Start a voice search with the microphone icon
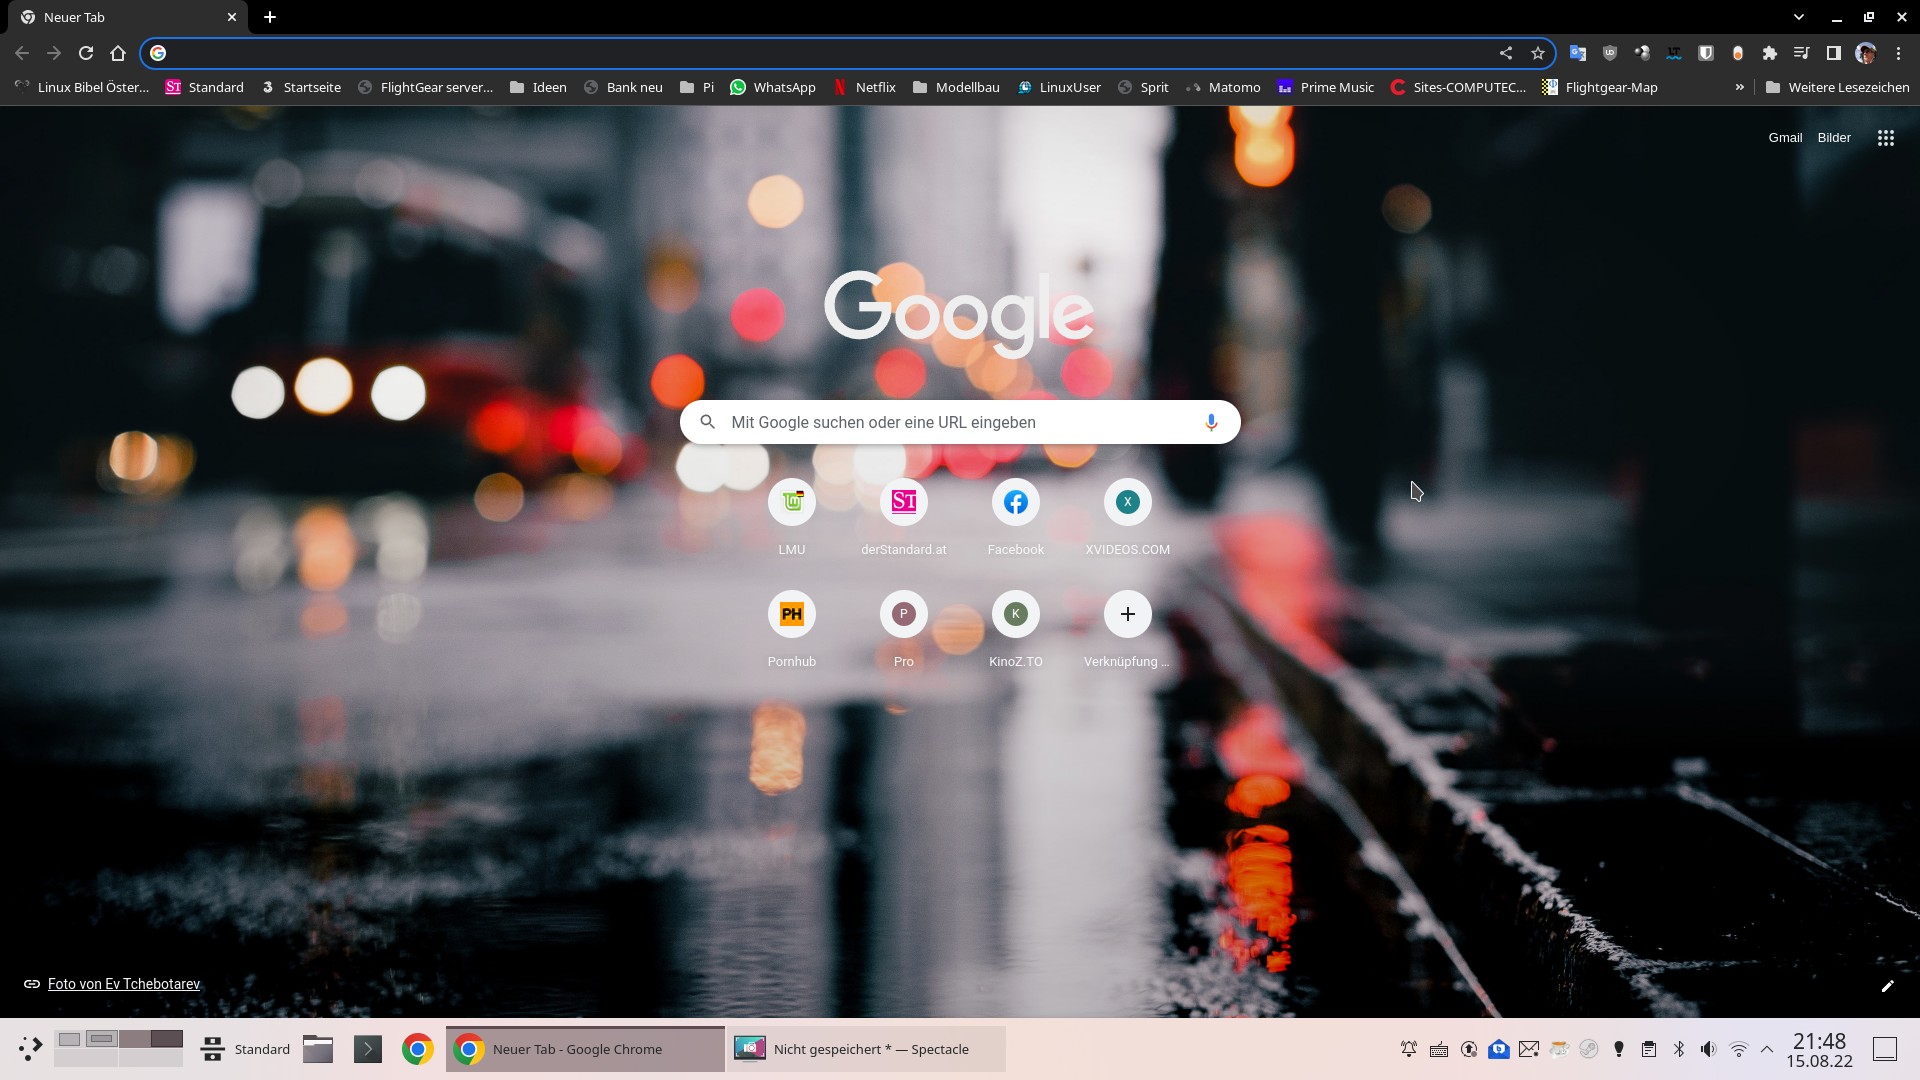The width and height of the screenshot is (1920, 1080). pos(1211,422)
